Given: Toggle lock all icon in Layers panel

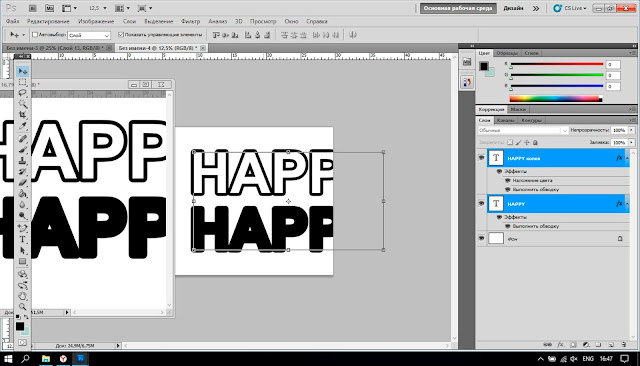Looking at the screenshot, I should [x=535, y=142].
